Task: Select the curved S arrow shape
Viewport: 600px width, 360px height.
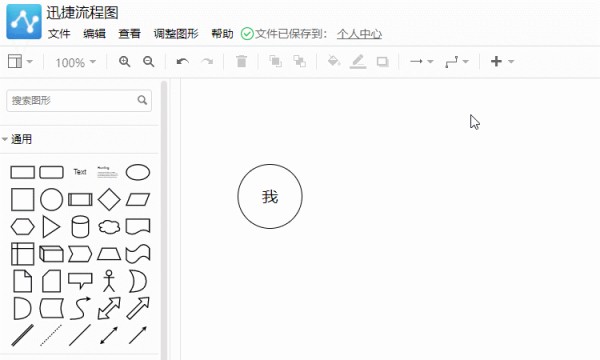Action: tap(80, 308)
